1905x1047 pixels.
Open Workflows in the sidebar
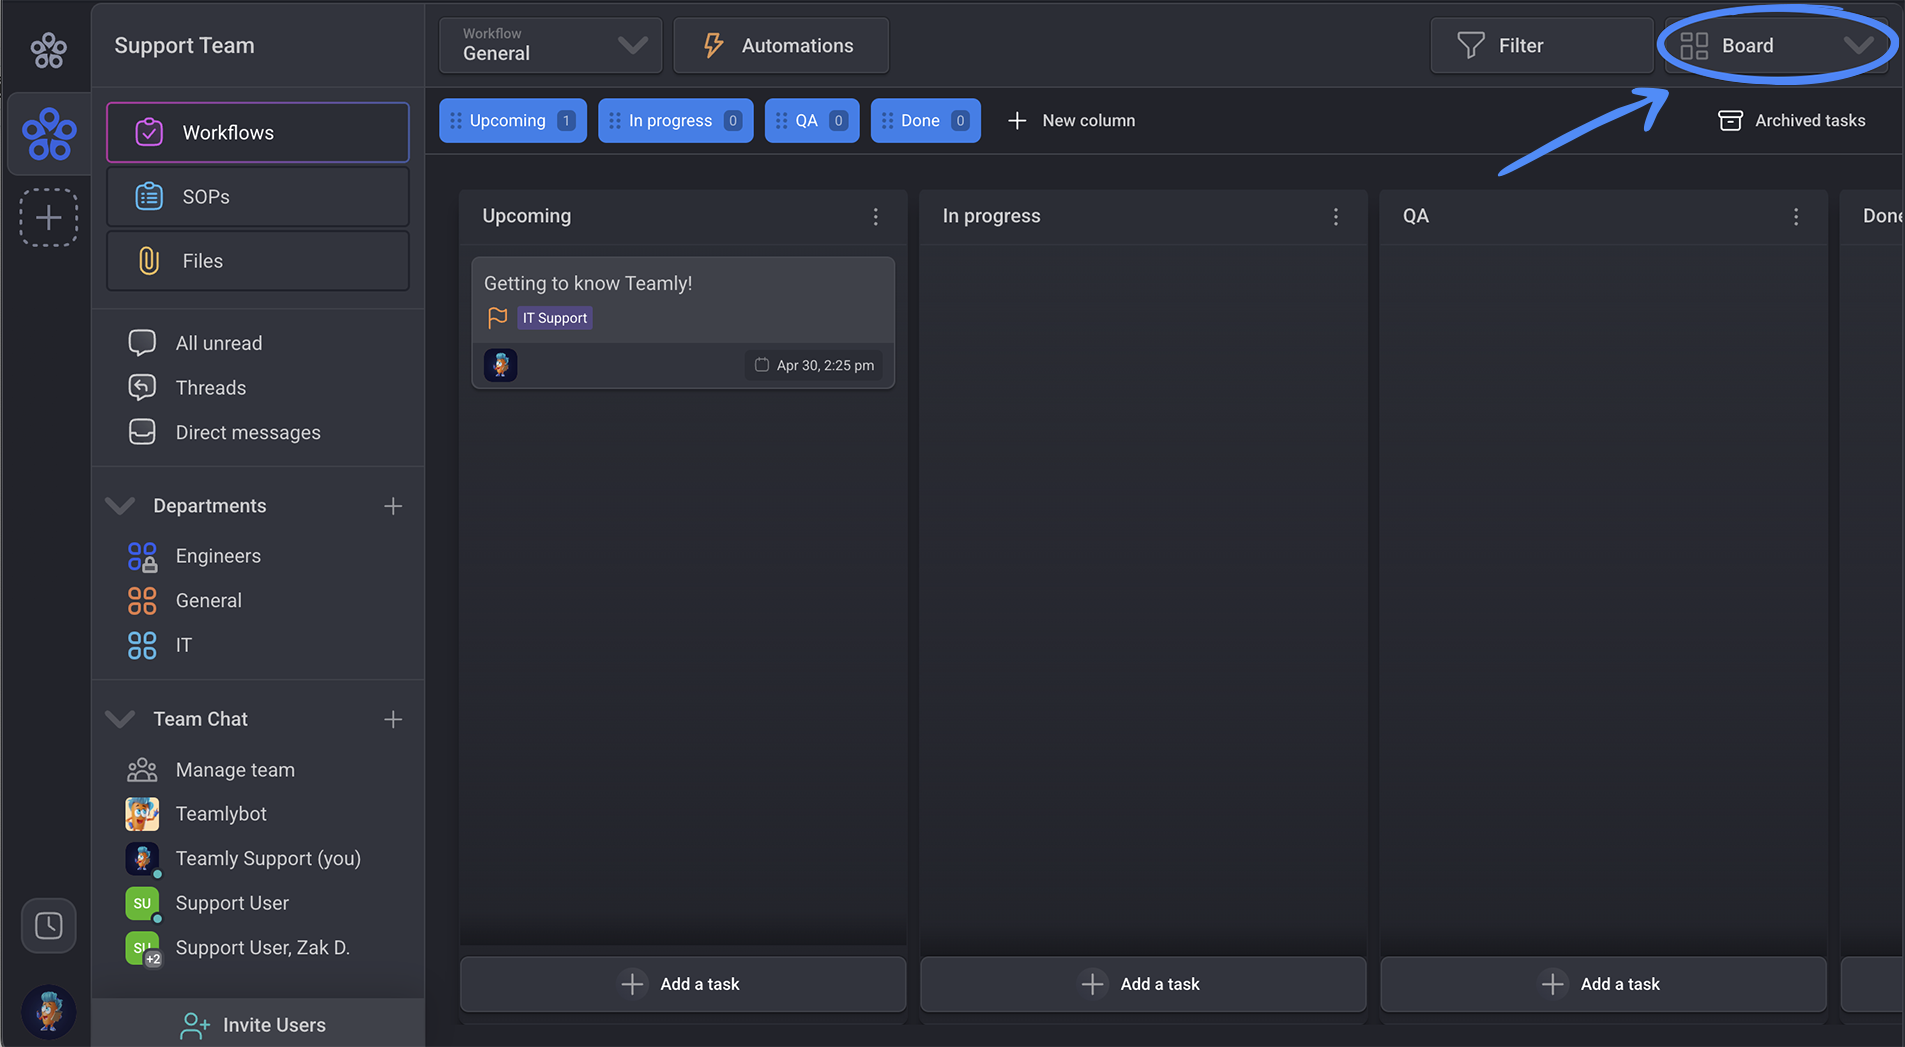click(258, 132)
